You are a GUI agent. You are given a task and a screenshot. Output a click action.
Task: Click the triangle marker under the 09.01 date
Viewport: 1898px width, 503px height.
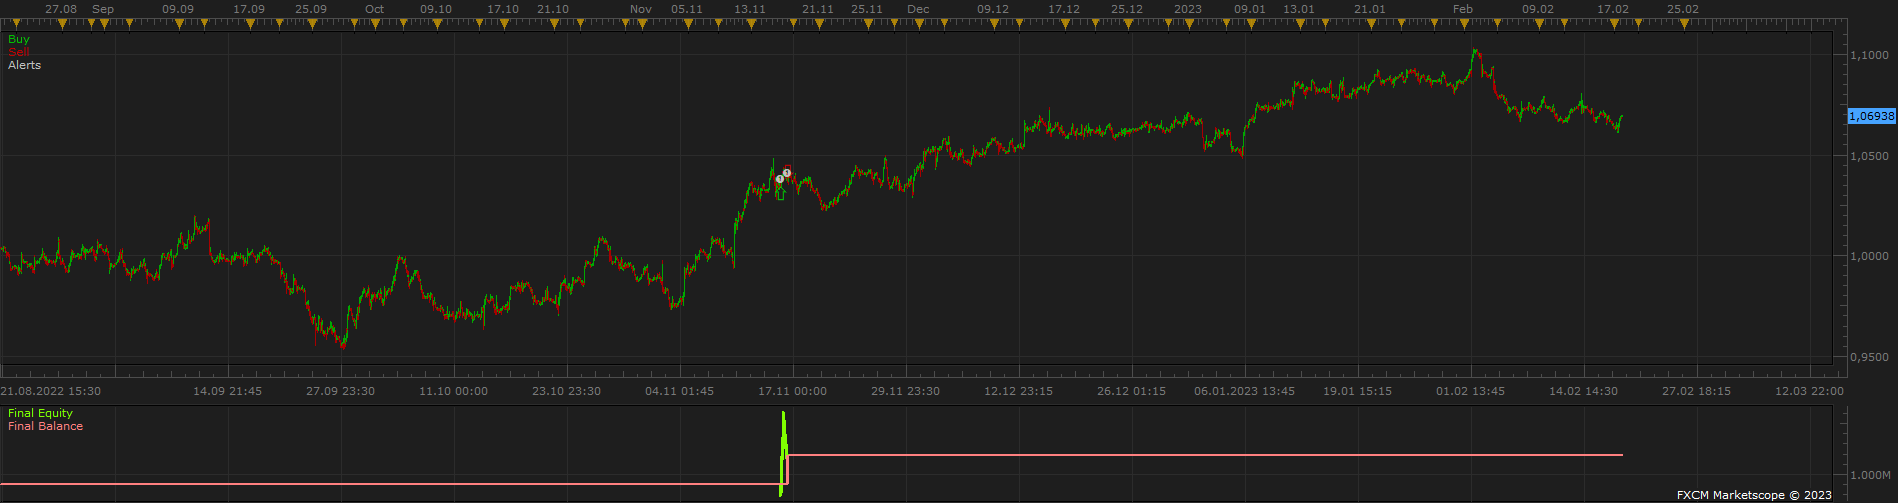[x=1251, y=24]
